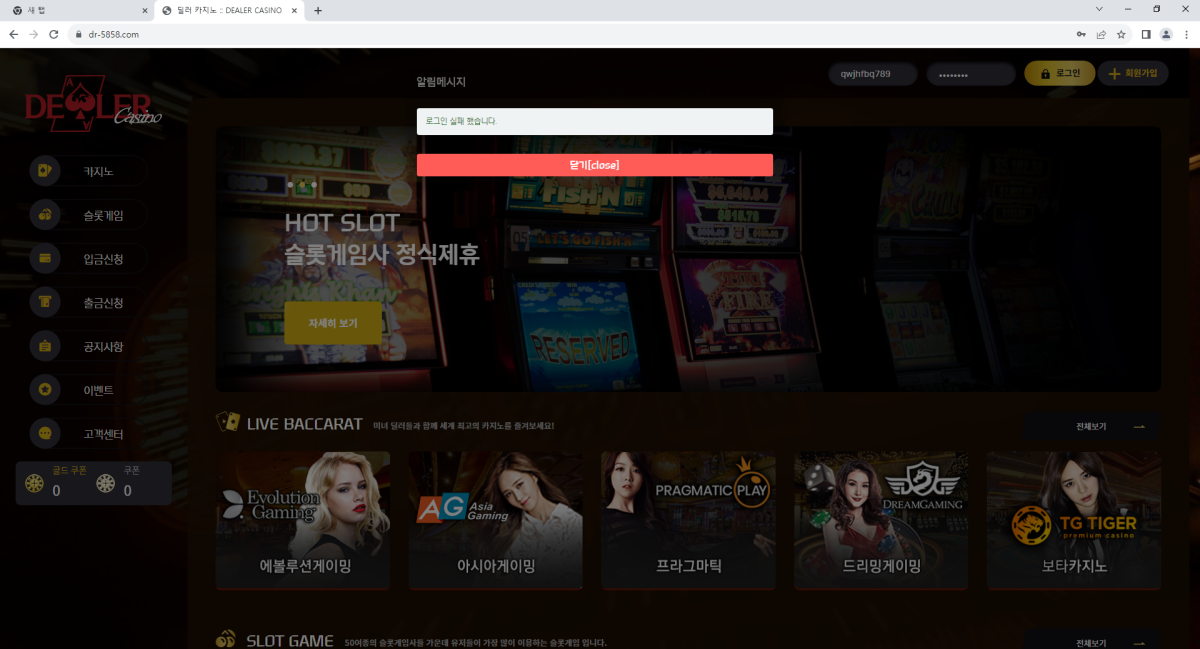Click the 출금신청 icon in sidebar
This screenshot has height=649, width=1200.
pos(45,303)
